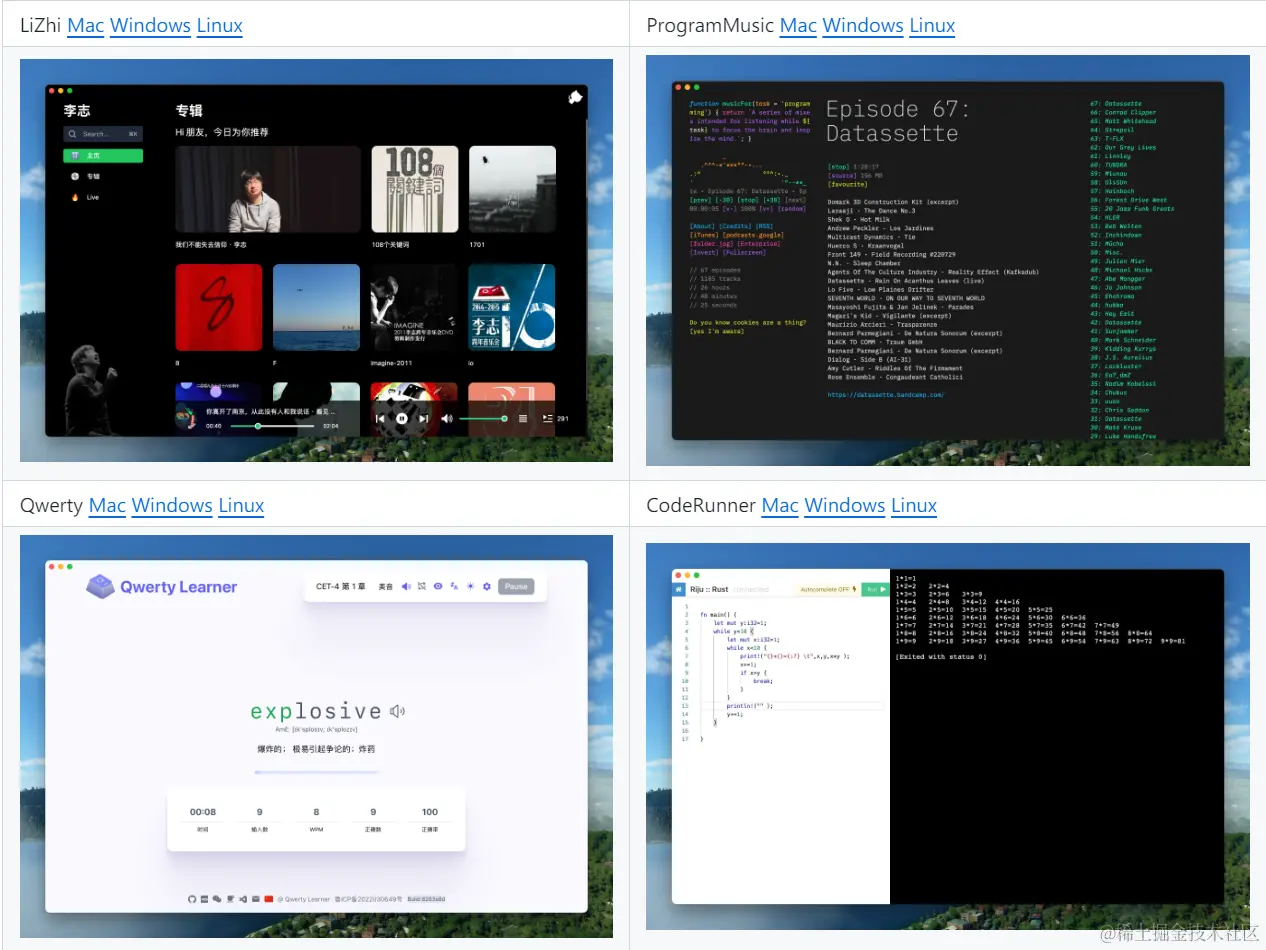The image size is (1266, 950).
Task: Open the 1701 album cover
Action: pyautogui.click(x=512, y=190)
